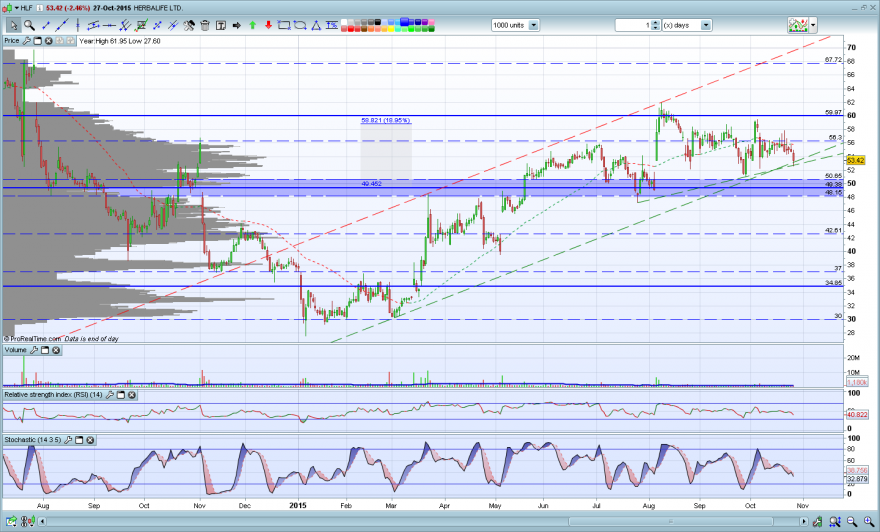Open Price panel wrench settings
This screenshot has height=532, width=880.
coord(26,41)
